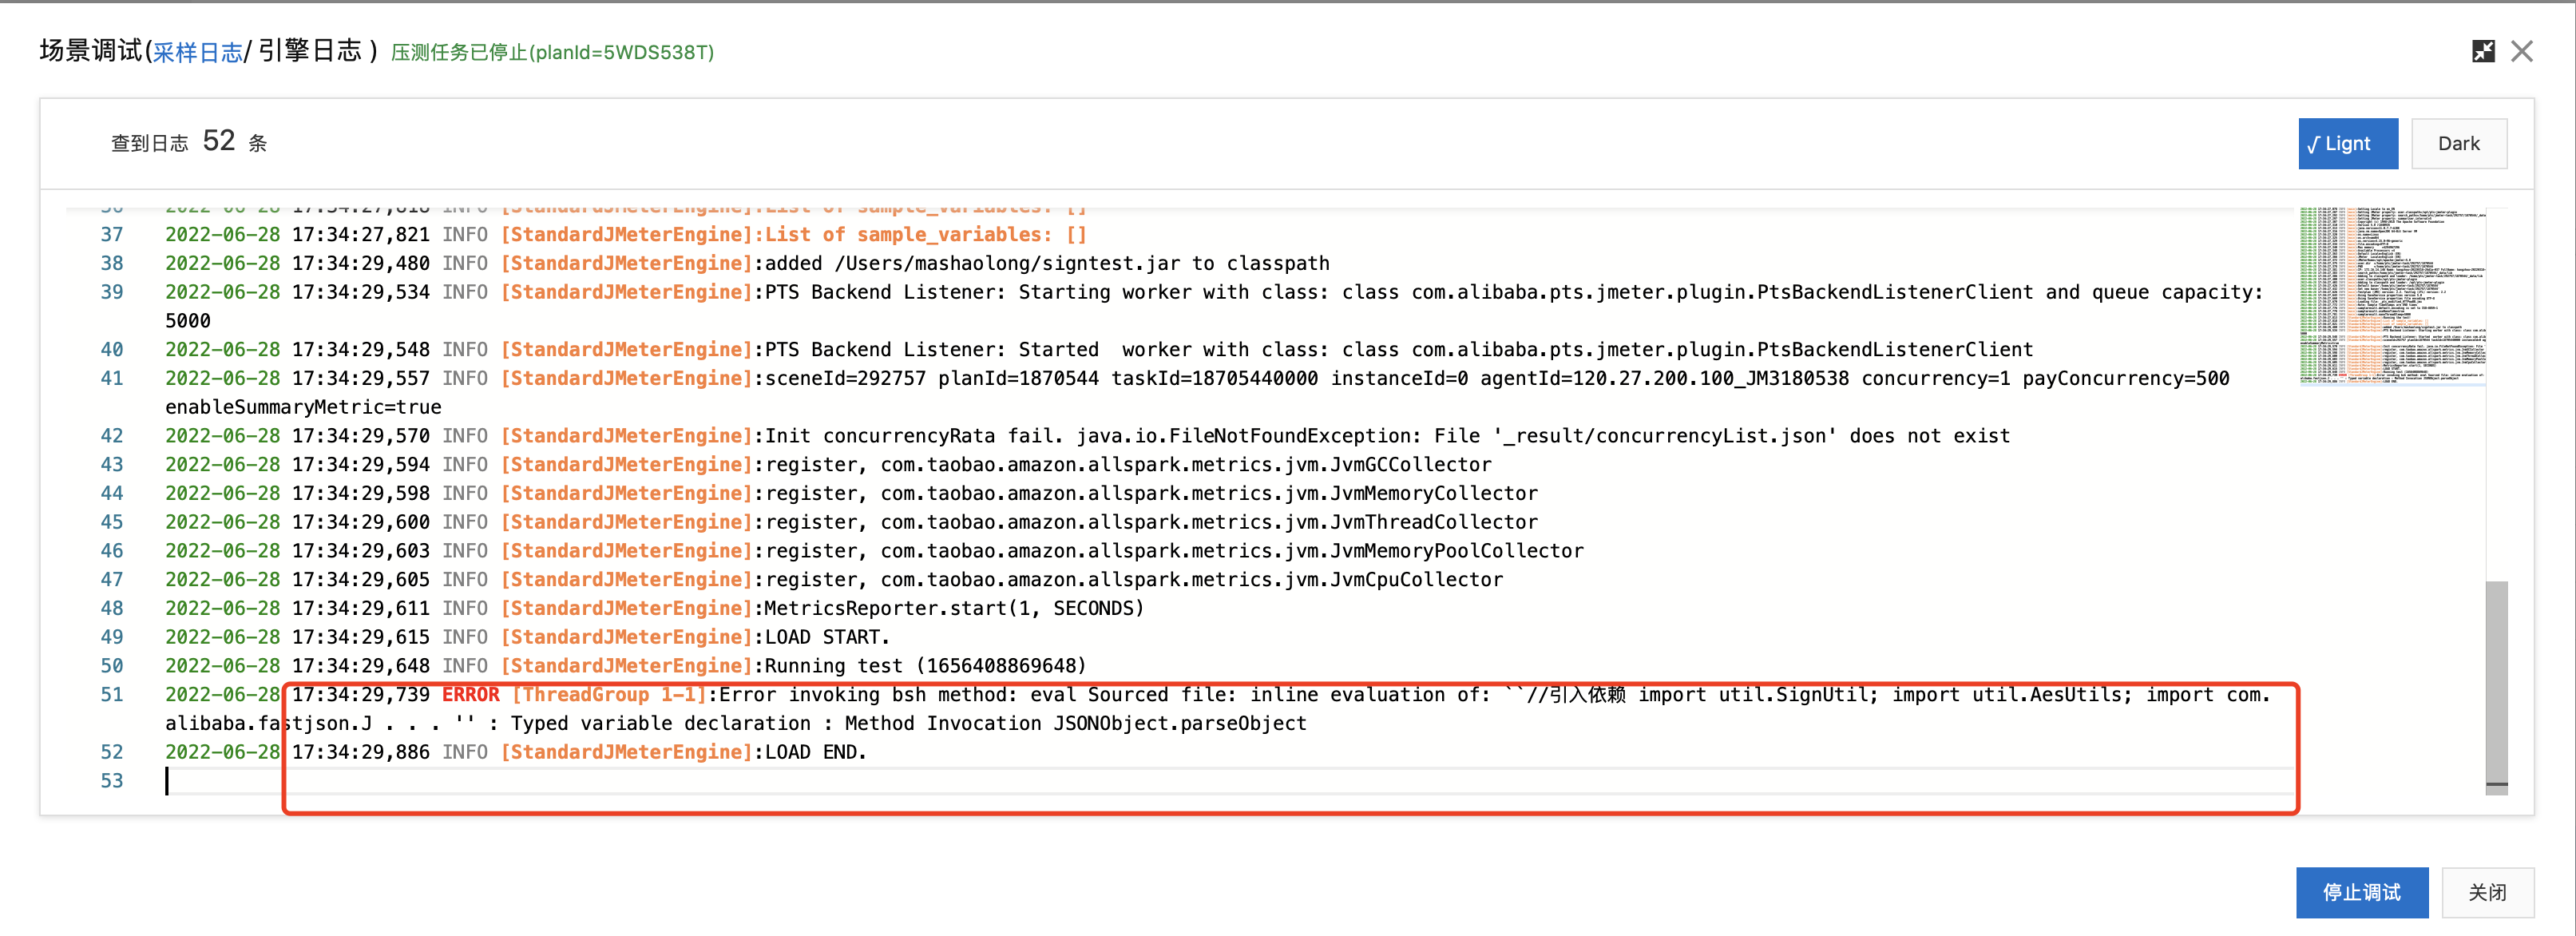
Task: Click the log minimap overview
Action: coord(2391,296)
